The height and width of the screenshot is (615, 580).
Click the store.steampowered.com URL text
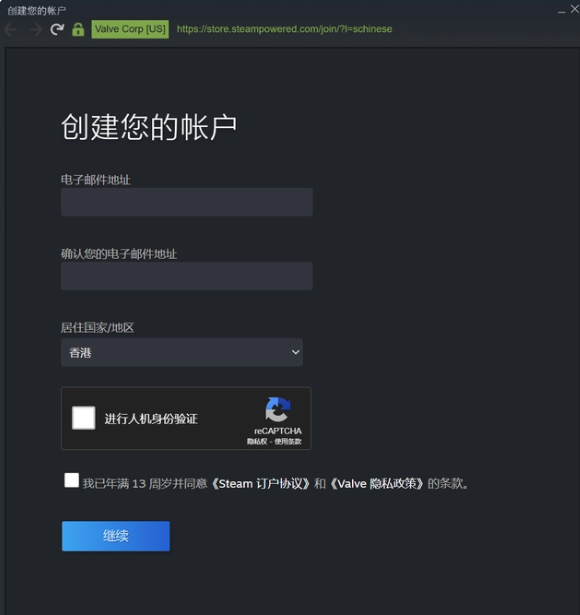284,29
